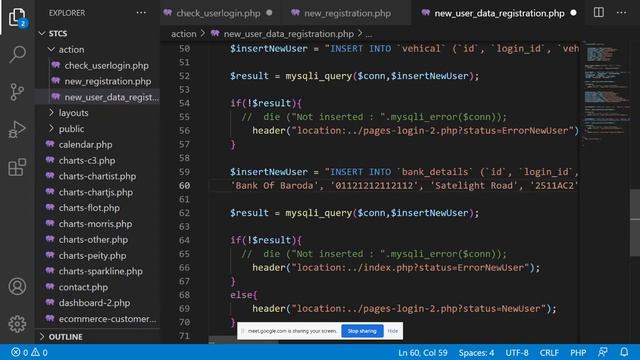This screenshot has width=640, height=360.
Task: Click action in the breadcrumb path
Action: 184,34
